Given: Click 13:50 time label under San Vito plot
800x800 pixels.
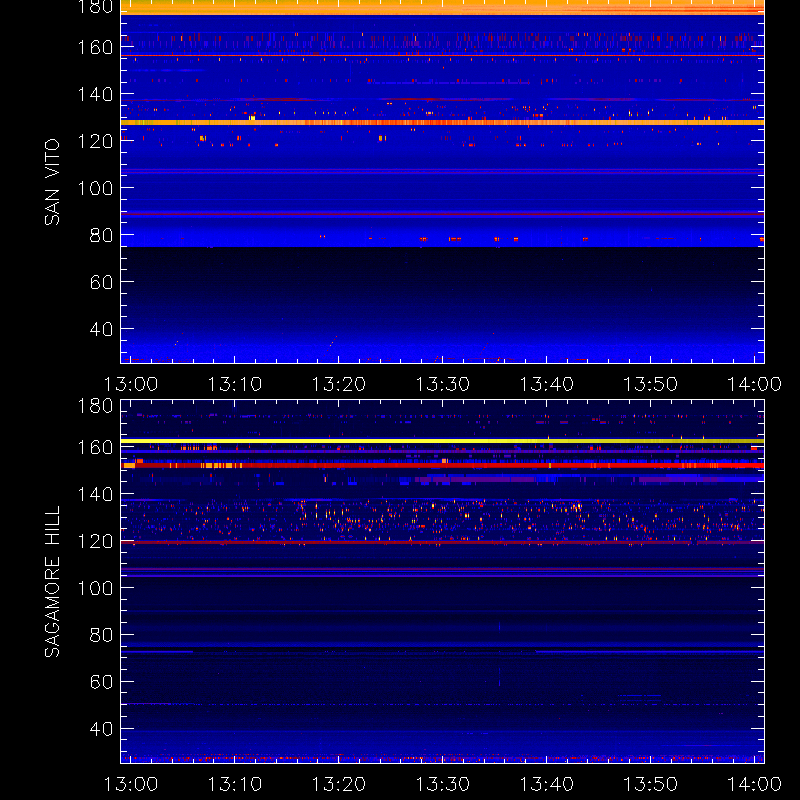Looking at the screenshot, I should (x=651, y=384).
